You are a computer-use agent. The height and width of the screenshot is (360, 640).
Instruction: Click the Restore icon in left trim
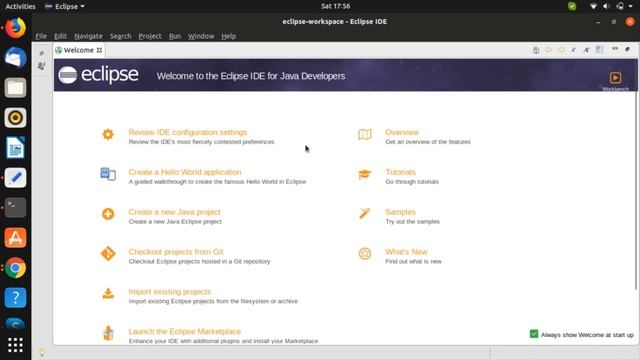41,53
